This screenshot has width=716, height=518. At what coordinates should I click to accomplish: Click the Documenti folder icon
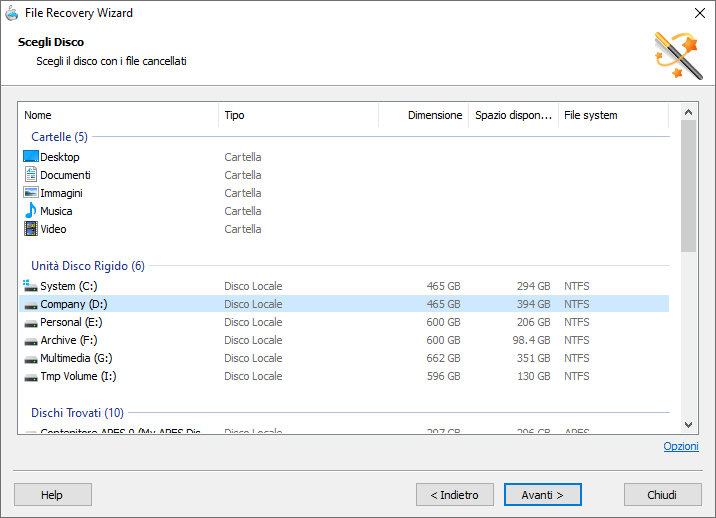tap(31, 174)
